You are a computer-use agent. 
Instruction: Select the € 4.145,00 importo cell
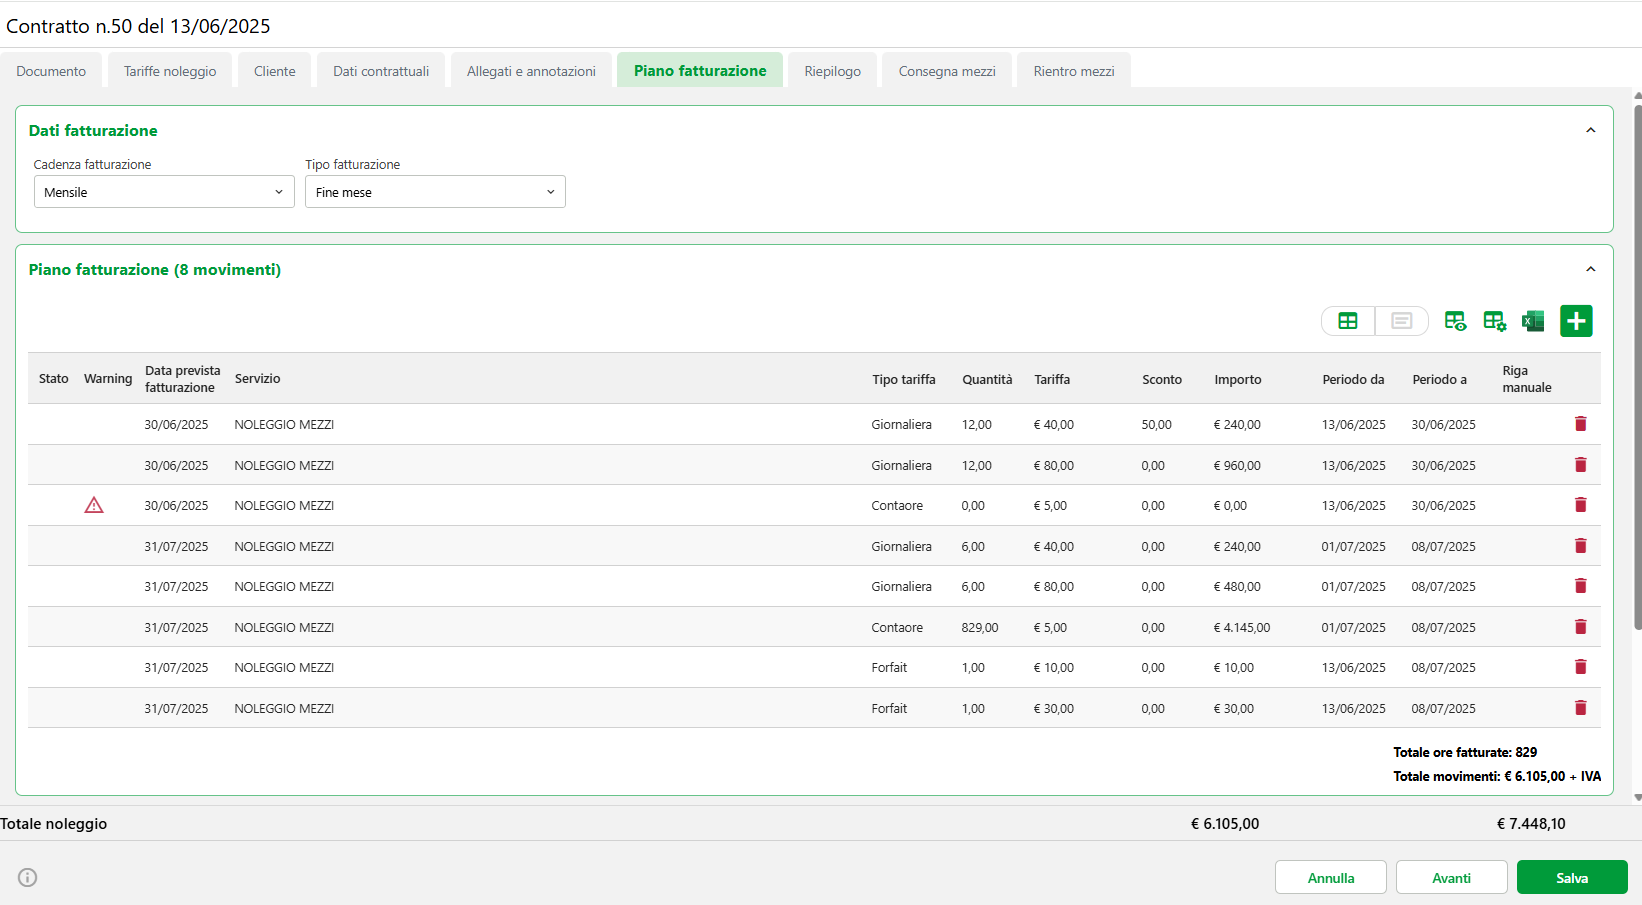point(1242,628)
